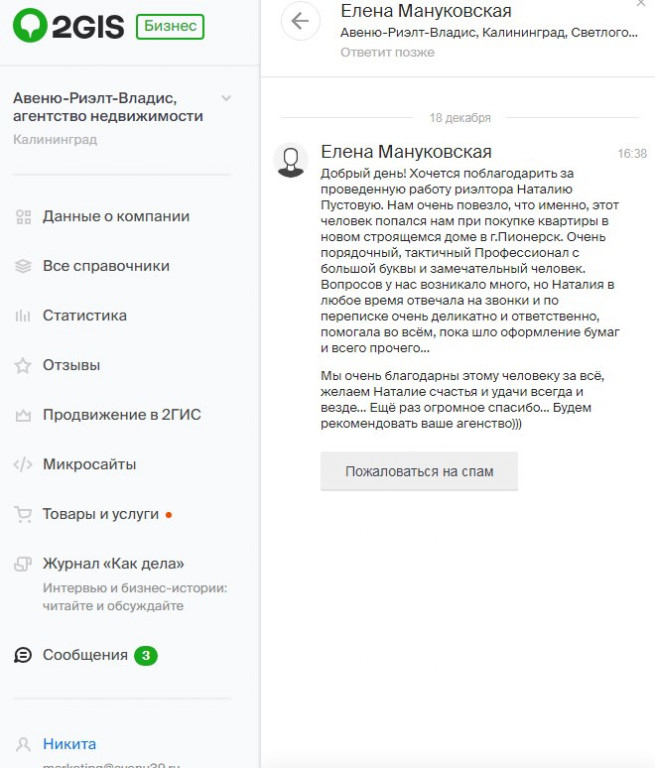Open Продвижение в 2ГИС section
The width and height of the screenshot is (655, 768).
pyautogui.click(x=122, y=415)
